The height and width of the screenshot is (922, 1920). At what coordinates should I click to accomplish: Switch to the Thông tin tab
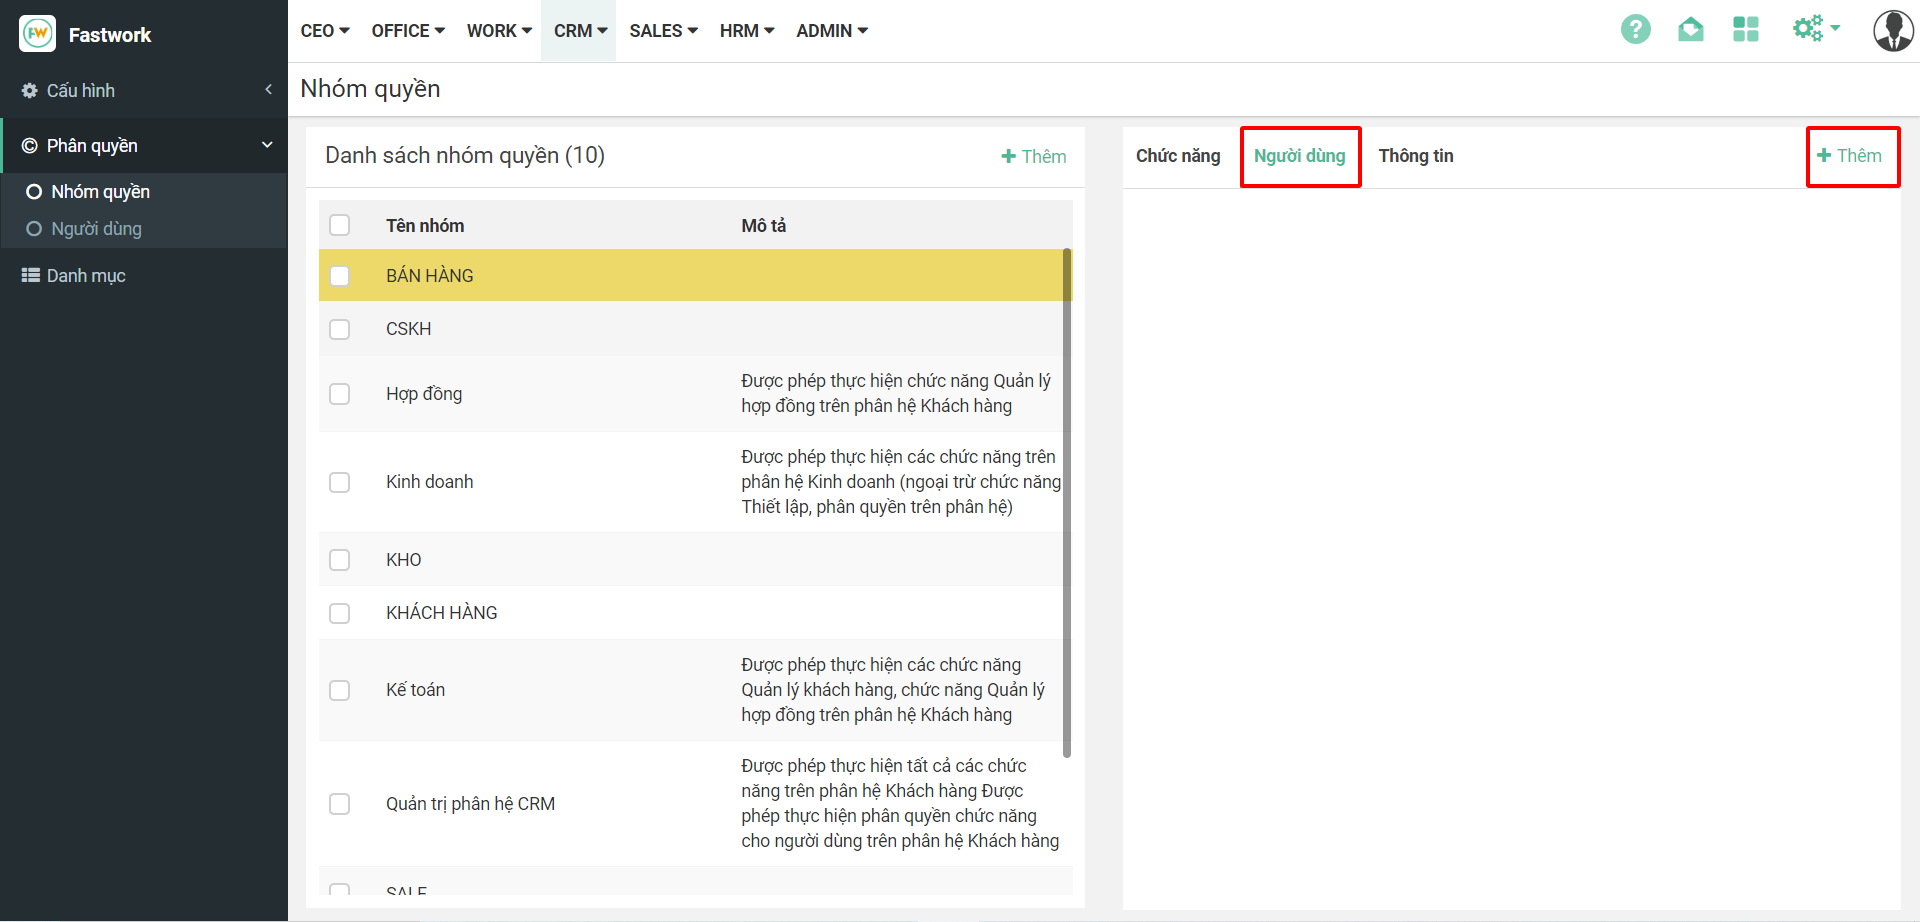(1415, 156)
